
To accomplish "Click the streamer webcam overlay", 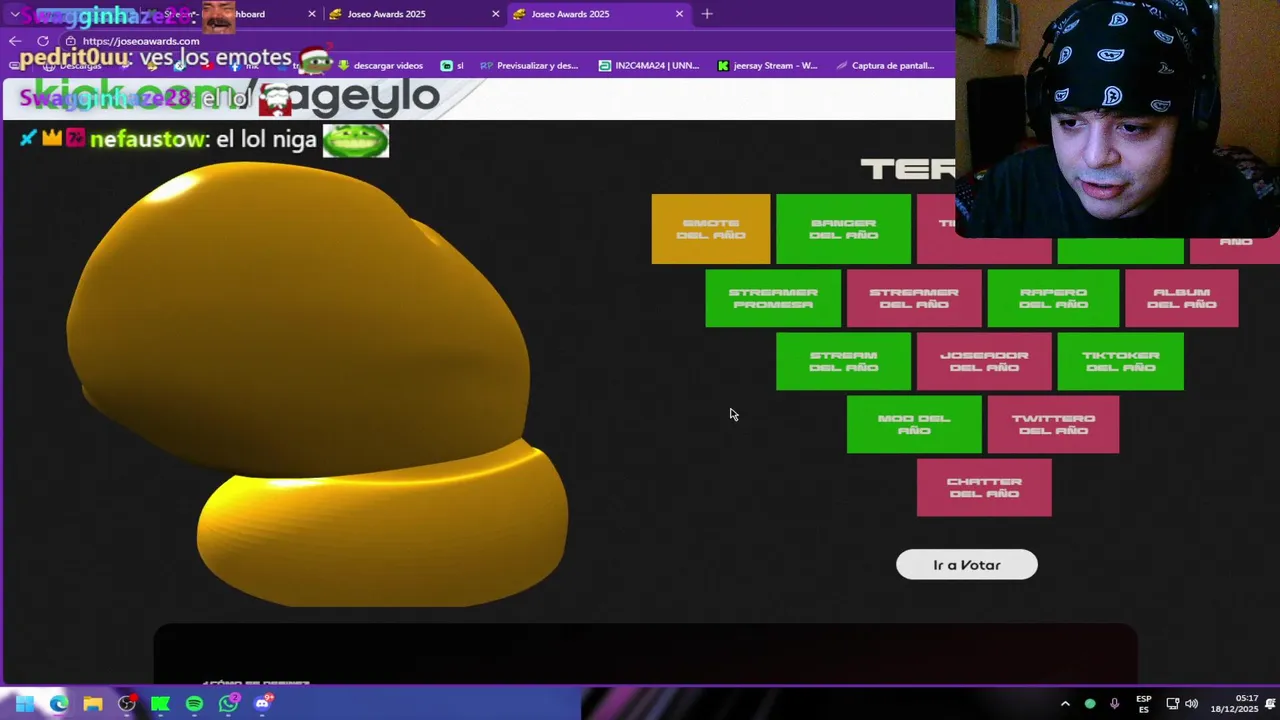I will tap(1117, 118).
